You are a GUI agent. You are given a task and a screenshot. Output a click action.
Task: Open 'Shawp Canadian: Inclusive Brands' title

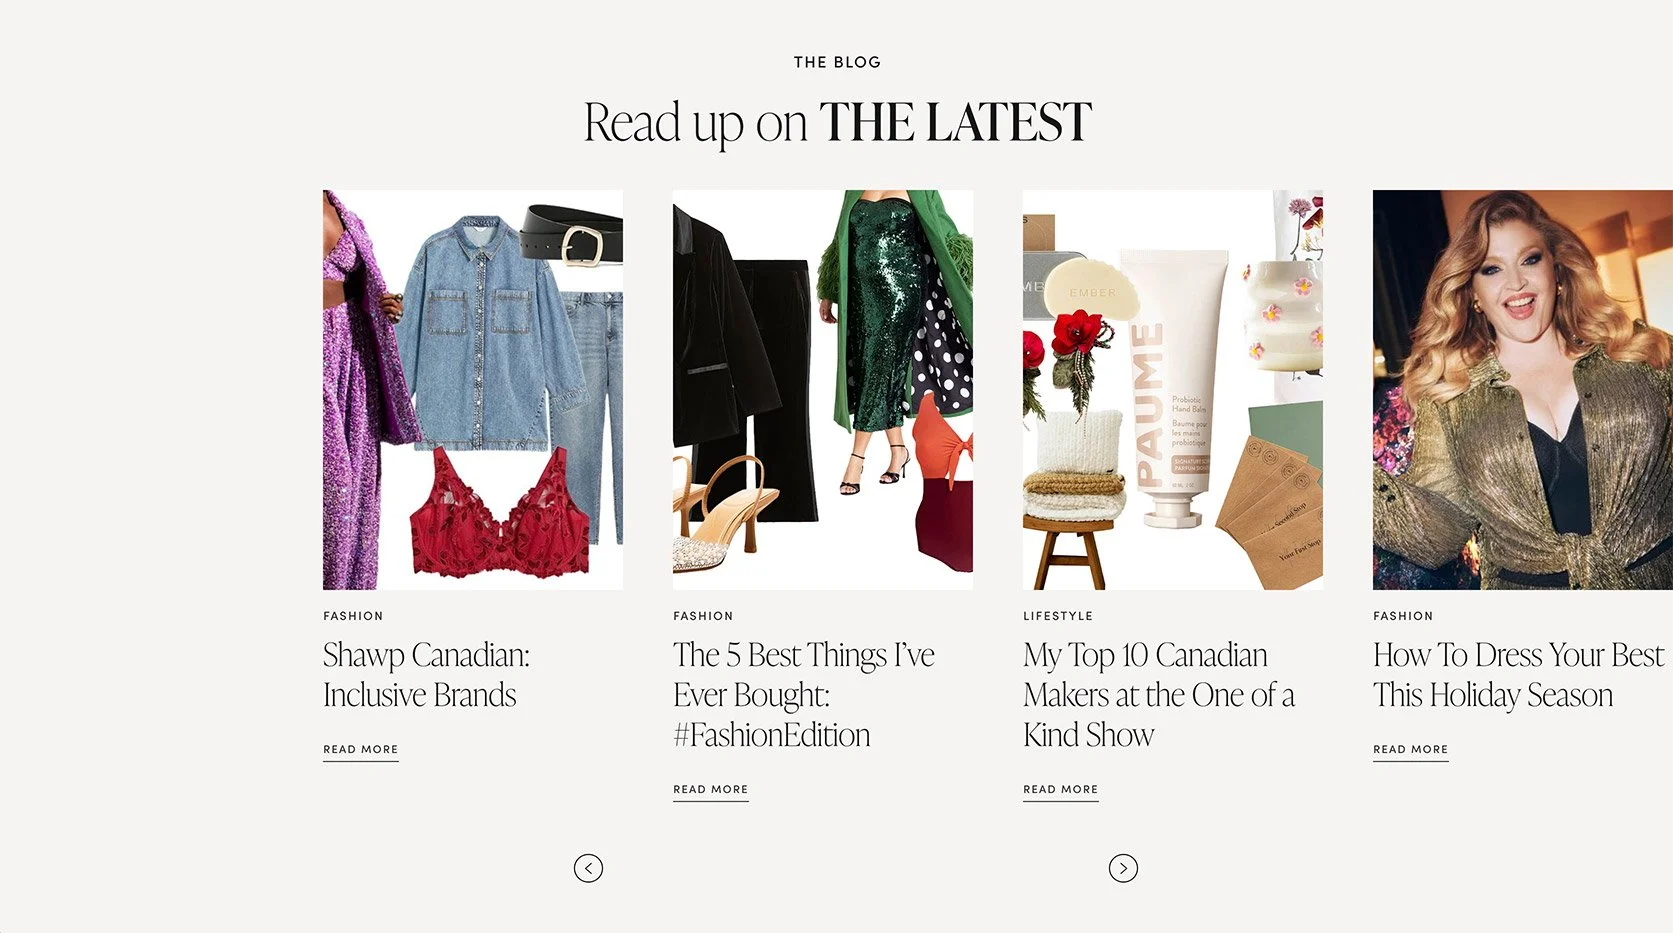pos(426,675)
